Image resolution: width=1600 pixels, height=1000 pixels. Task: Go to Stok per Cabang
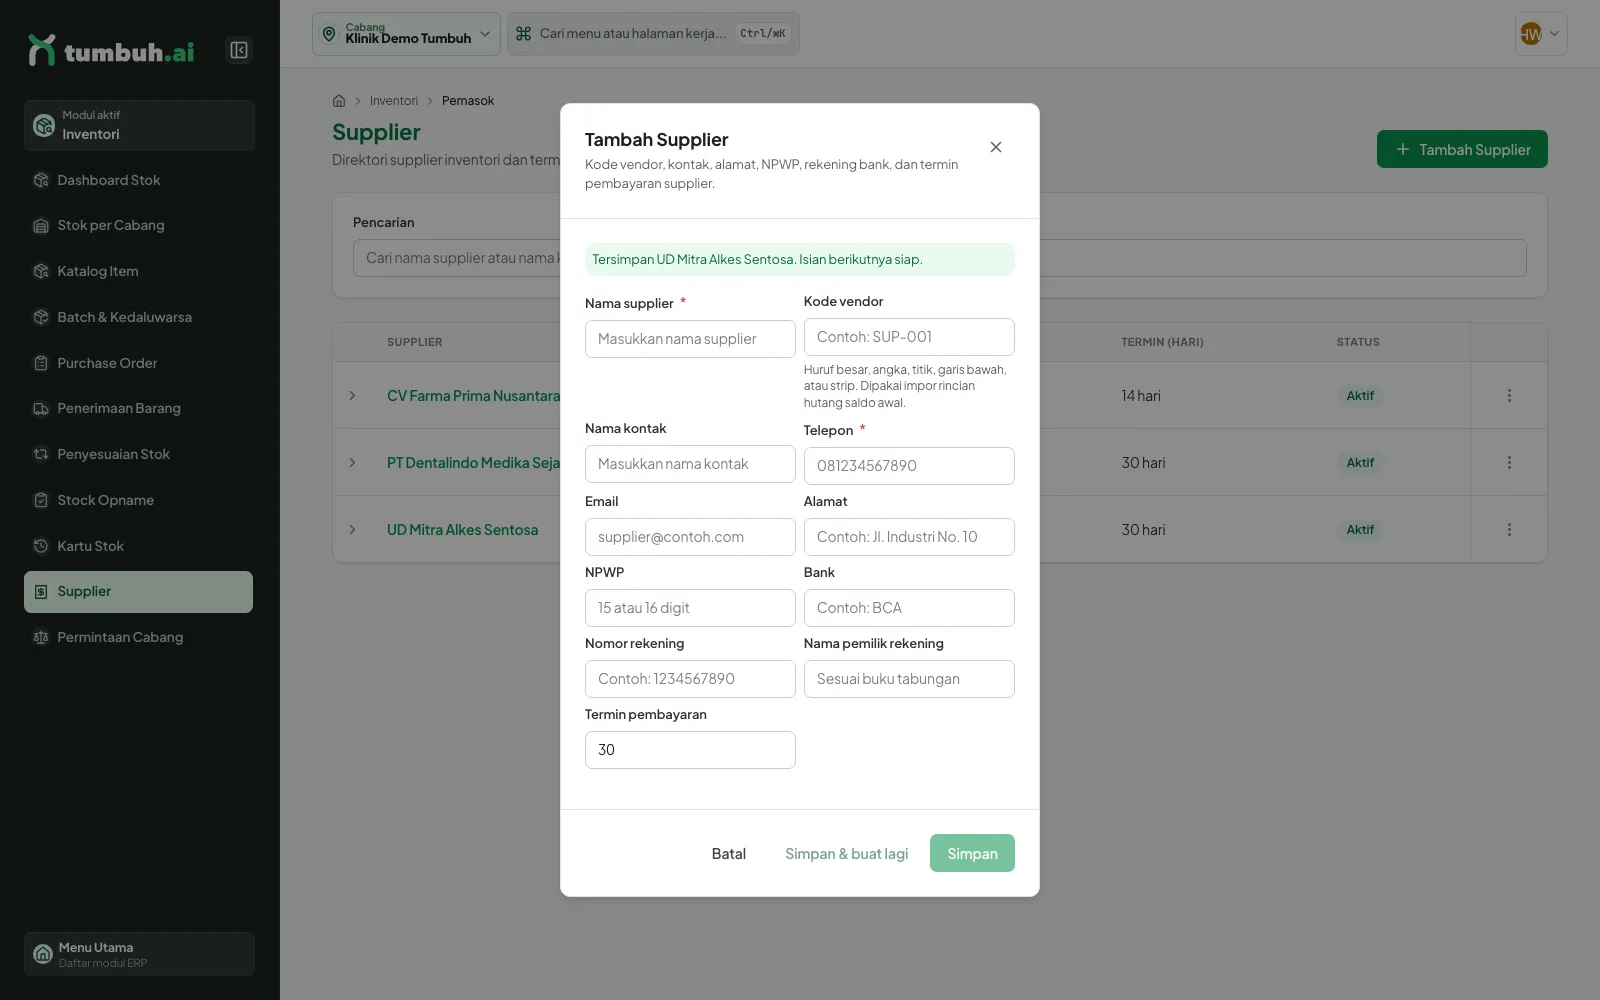point(138,226)
